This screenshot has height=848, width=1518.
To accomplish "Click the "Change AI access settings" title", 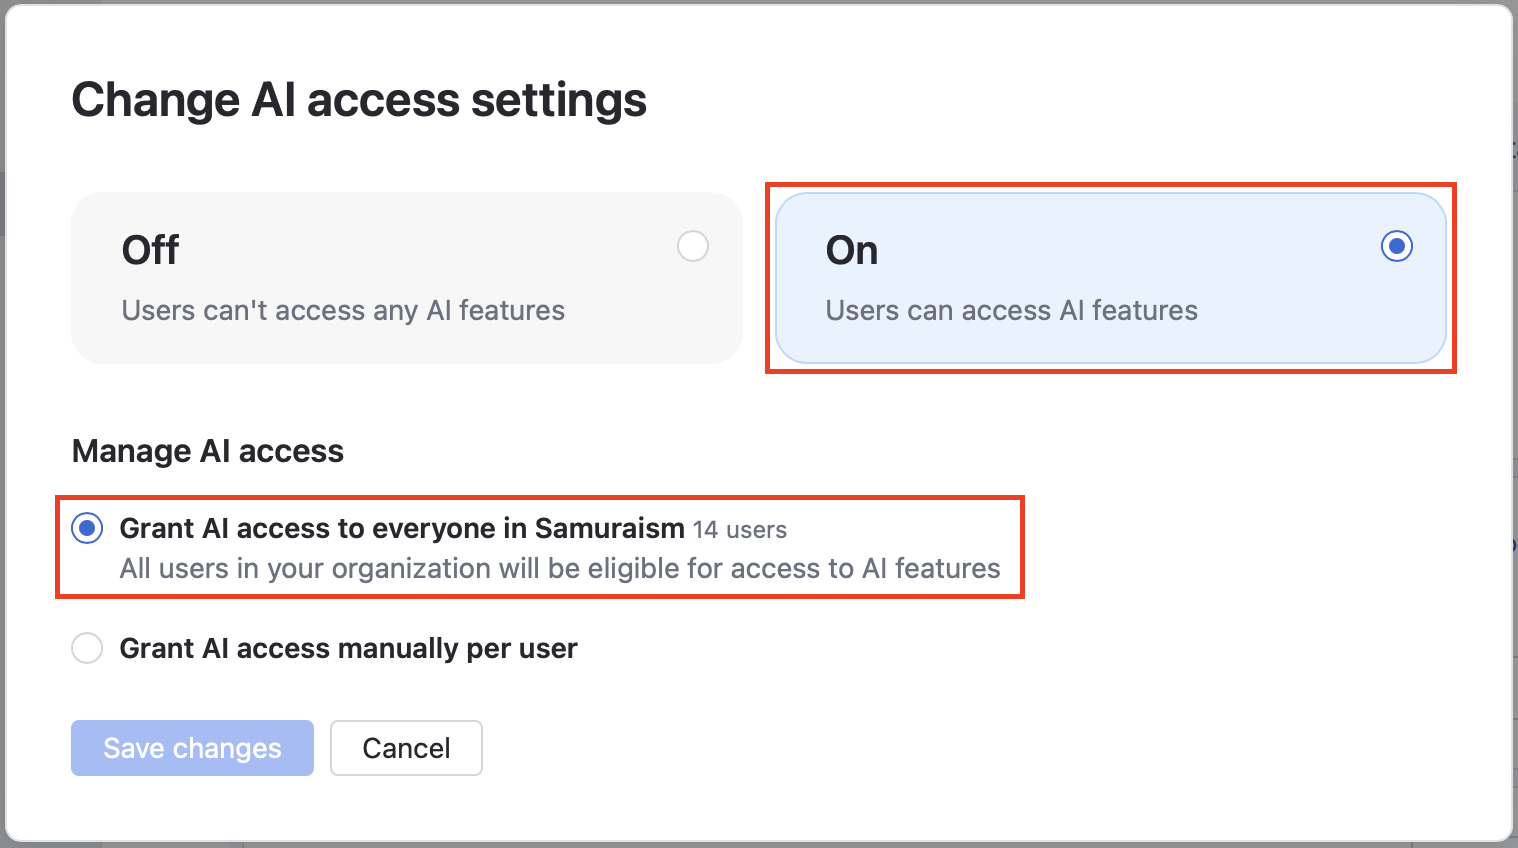I will 359,100.
